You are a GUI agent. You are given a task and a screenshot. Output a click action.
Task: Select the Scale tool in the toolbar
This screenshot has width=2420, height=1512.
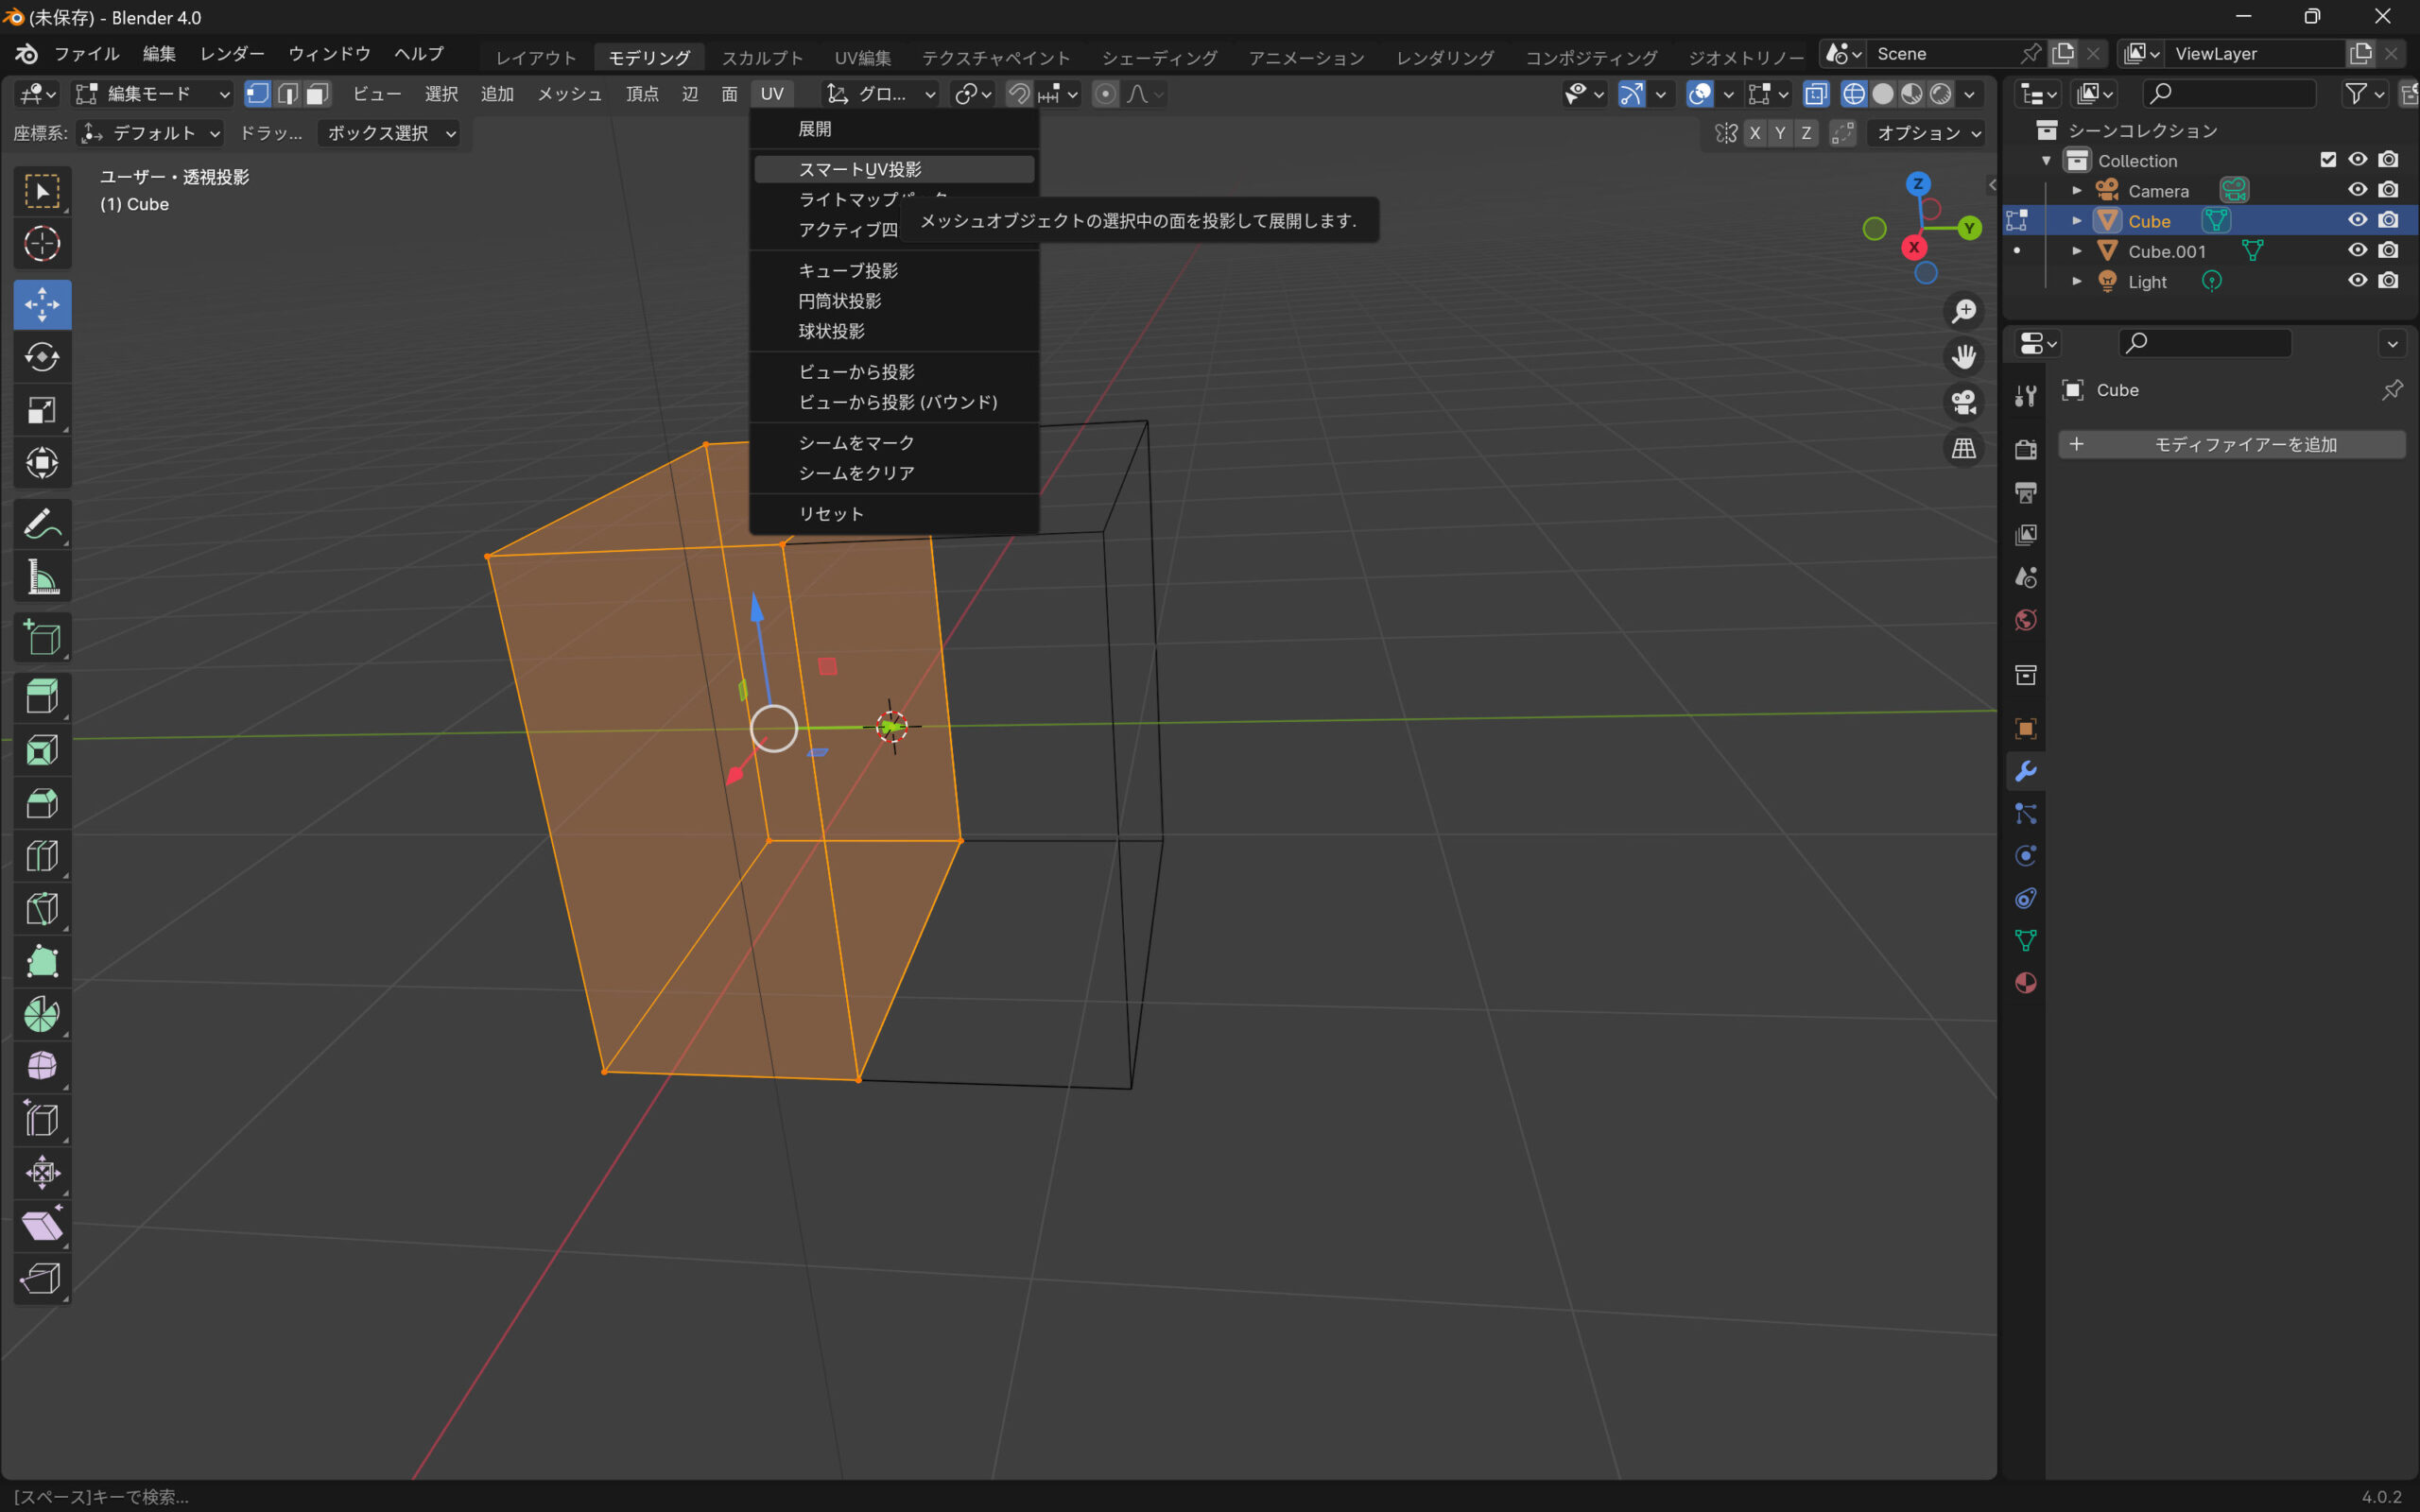42,410
